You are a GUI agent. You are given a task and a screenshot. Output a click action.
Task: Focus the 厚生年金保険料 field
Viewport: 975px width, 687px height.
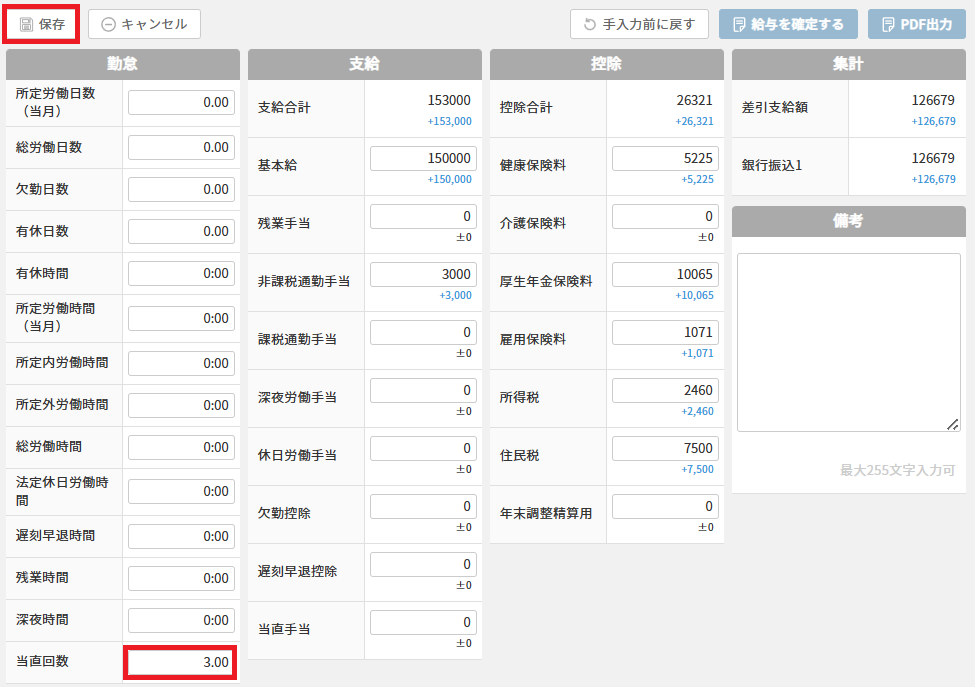click(x=665, y=275)
